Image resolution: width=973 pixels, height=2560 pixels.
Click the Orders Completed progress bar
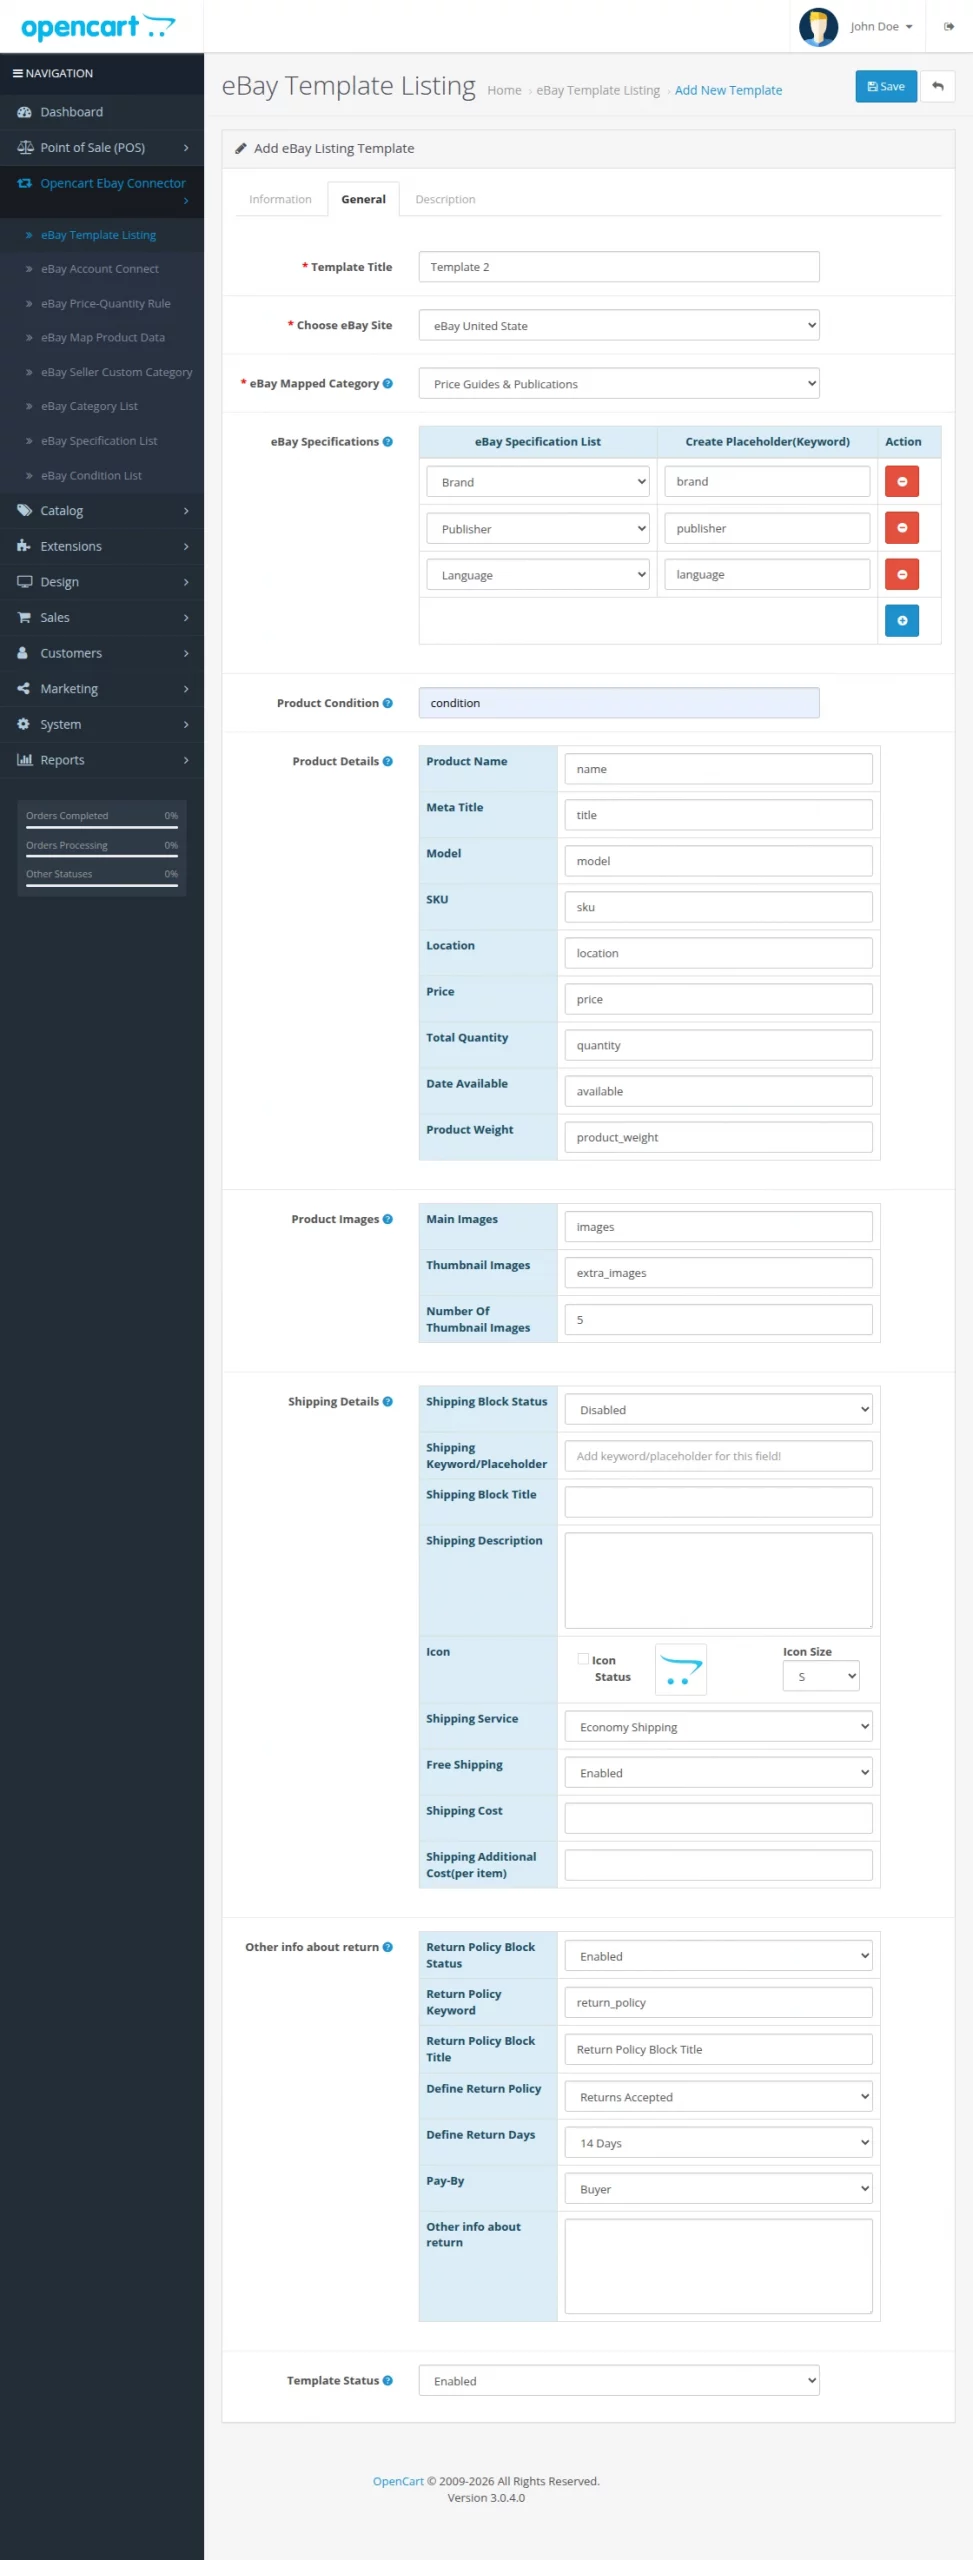point(102,827)
